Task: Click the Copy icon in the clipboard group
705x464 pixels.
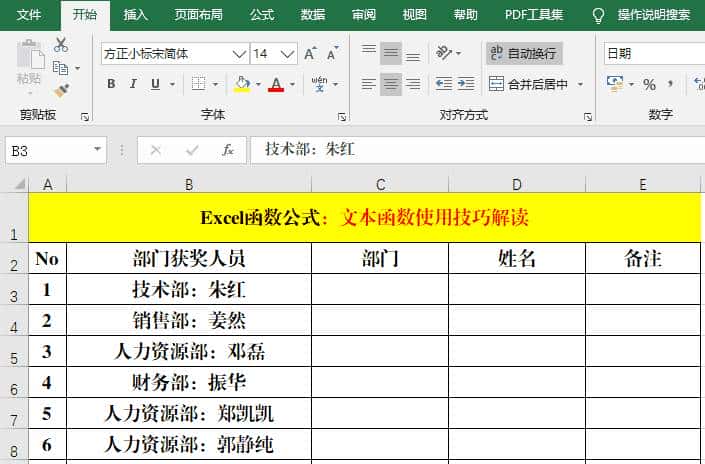Action: click(x=60, y=68)
